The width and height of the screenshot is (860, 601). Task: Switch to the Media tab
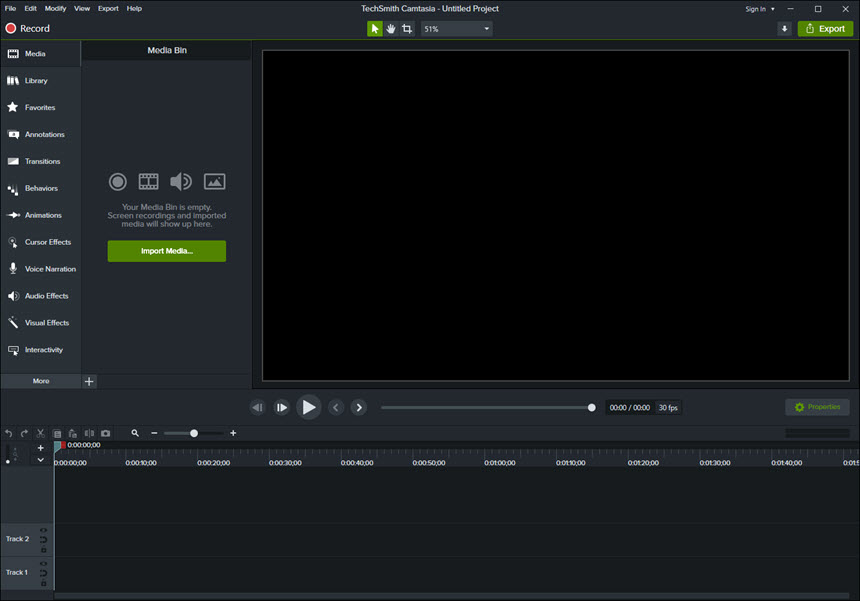coord(41,54)
